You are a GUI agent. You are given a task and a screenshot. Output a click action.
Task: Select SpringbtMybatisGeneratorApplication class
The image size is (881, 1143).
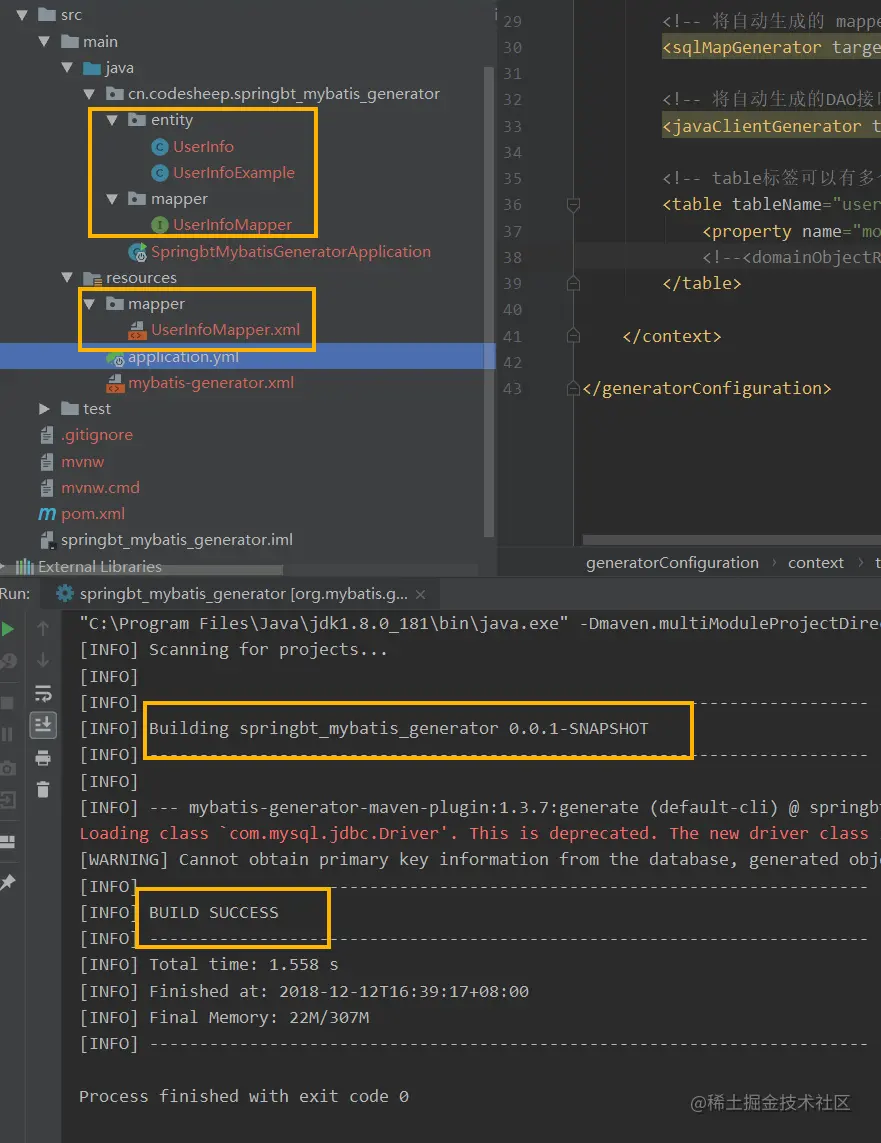pos(291,251)
